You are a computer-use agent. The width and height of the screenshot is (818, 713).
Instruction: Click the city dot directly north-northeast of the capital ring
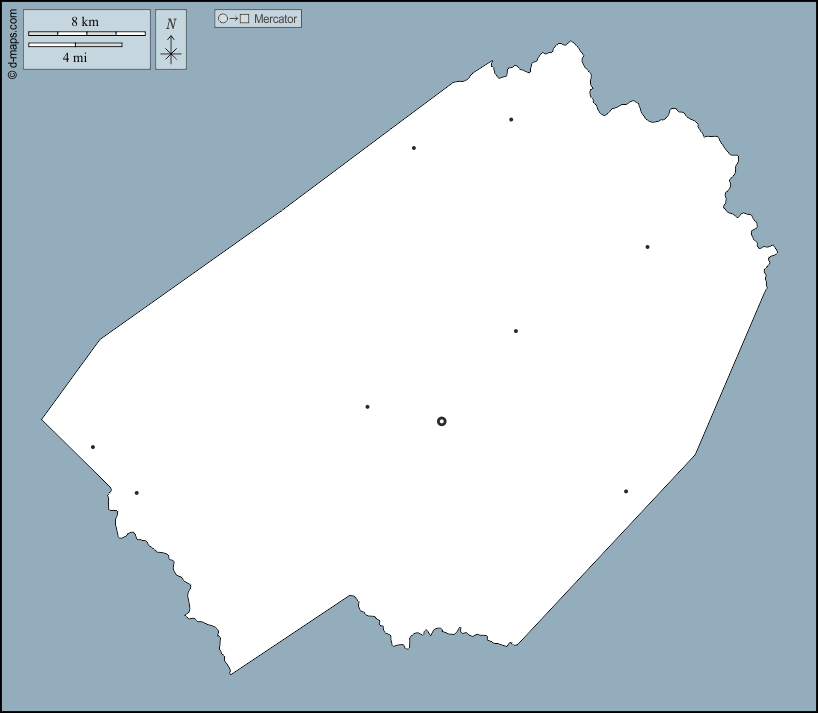pyautogui.click(x=516, y=331)
